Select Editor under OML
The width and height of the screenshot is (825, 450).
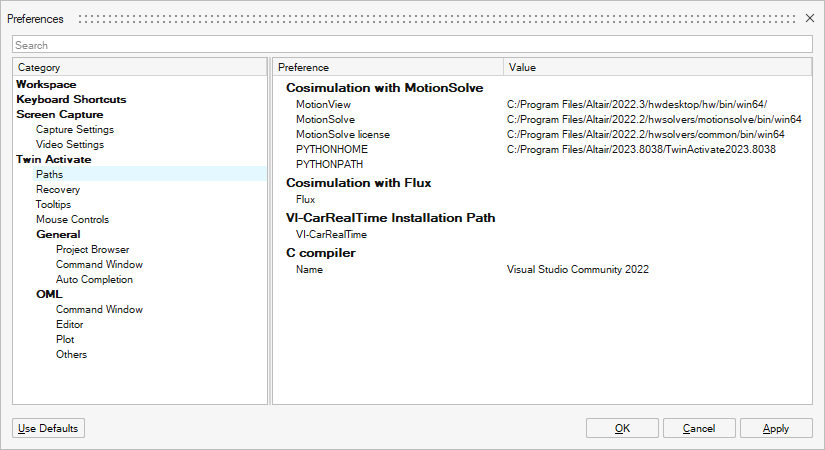coord(70,325)
